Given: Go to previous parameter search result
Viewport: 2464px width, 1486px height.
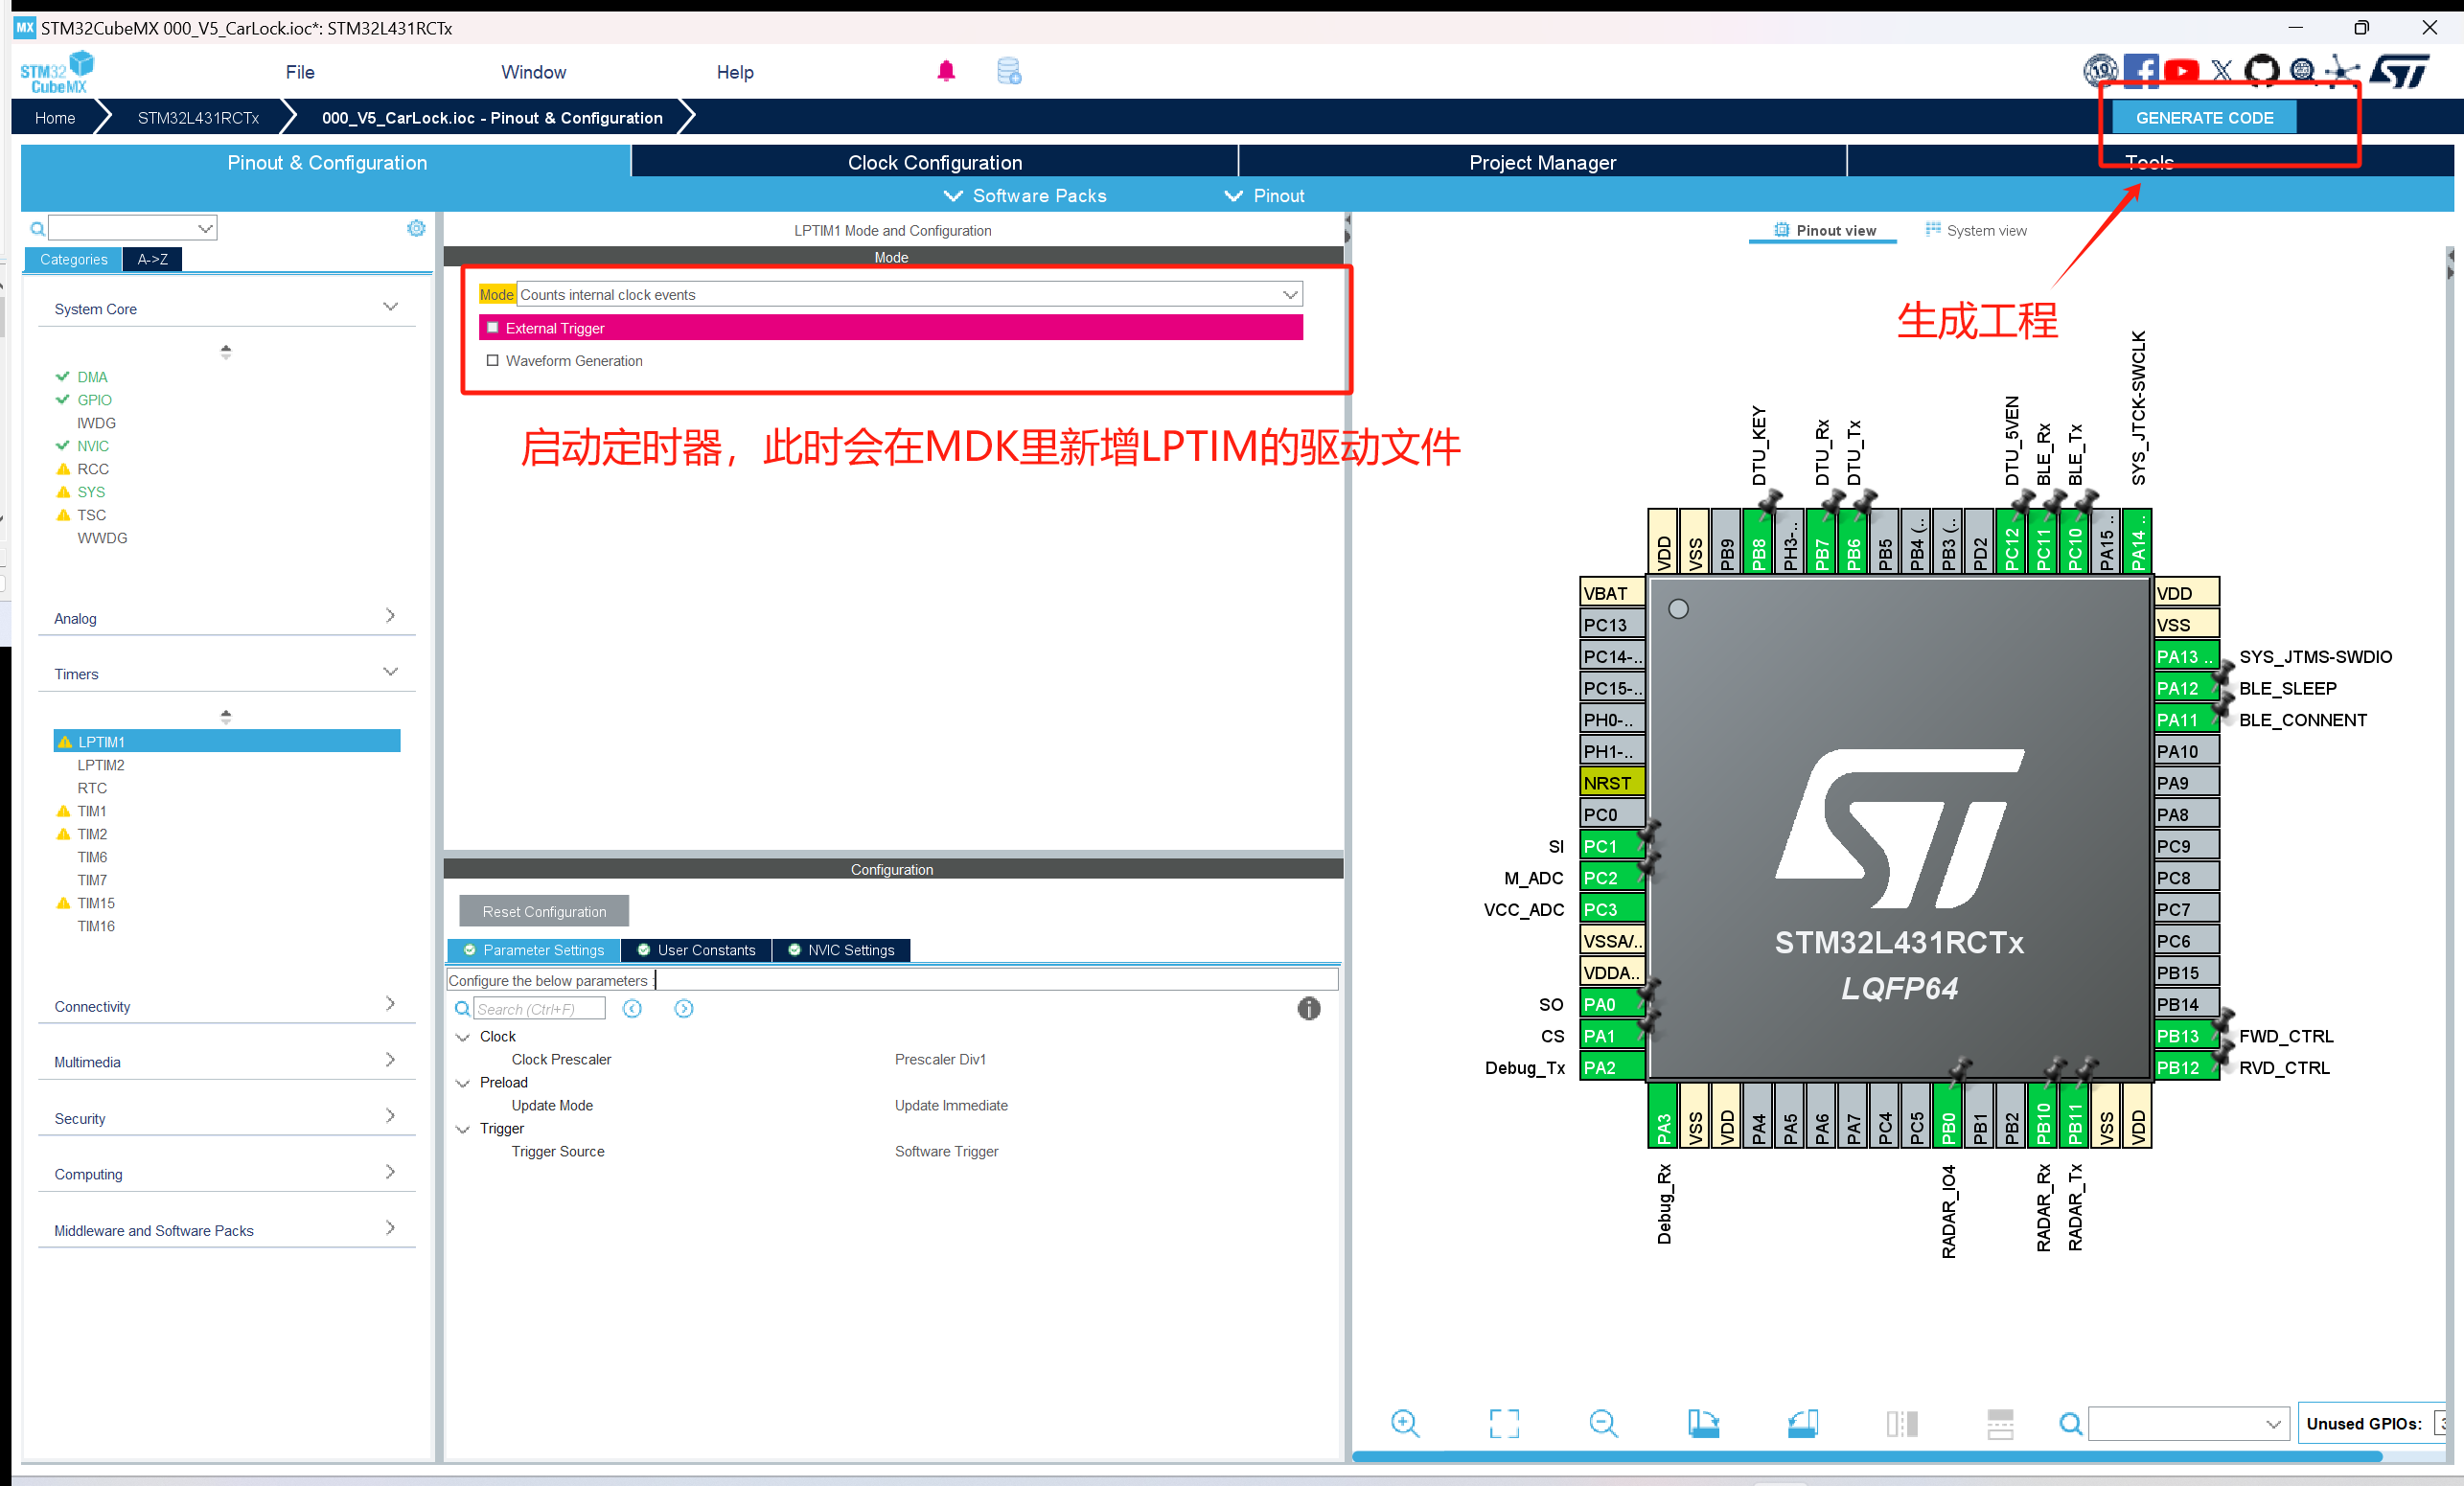Looking at the screenshot, I should (x=632, y=1008).
